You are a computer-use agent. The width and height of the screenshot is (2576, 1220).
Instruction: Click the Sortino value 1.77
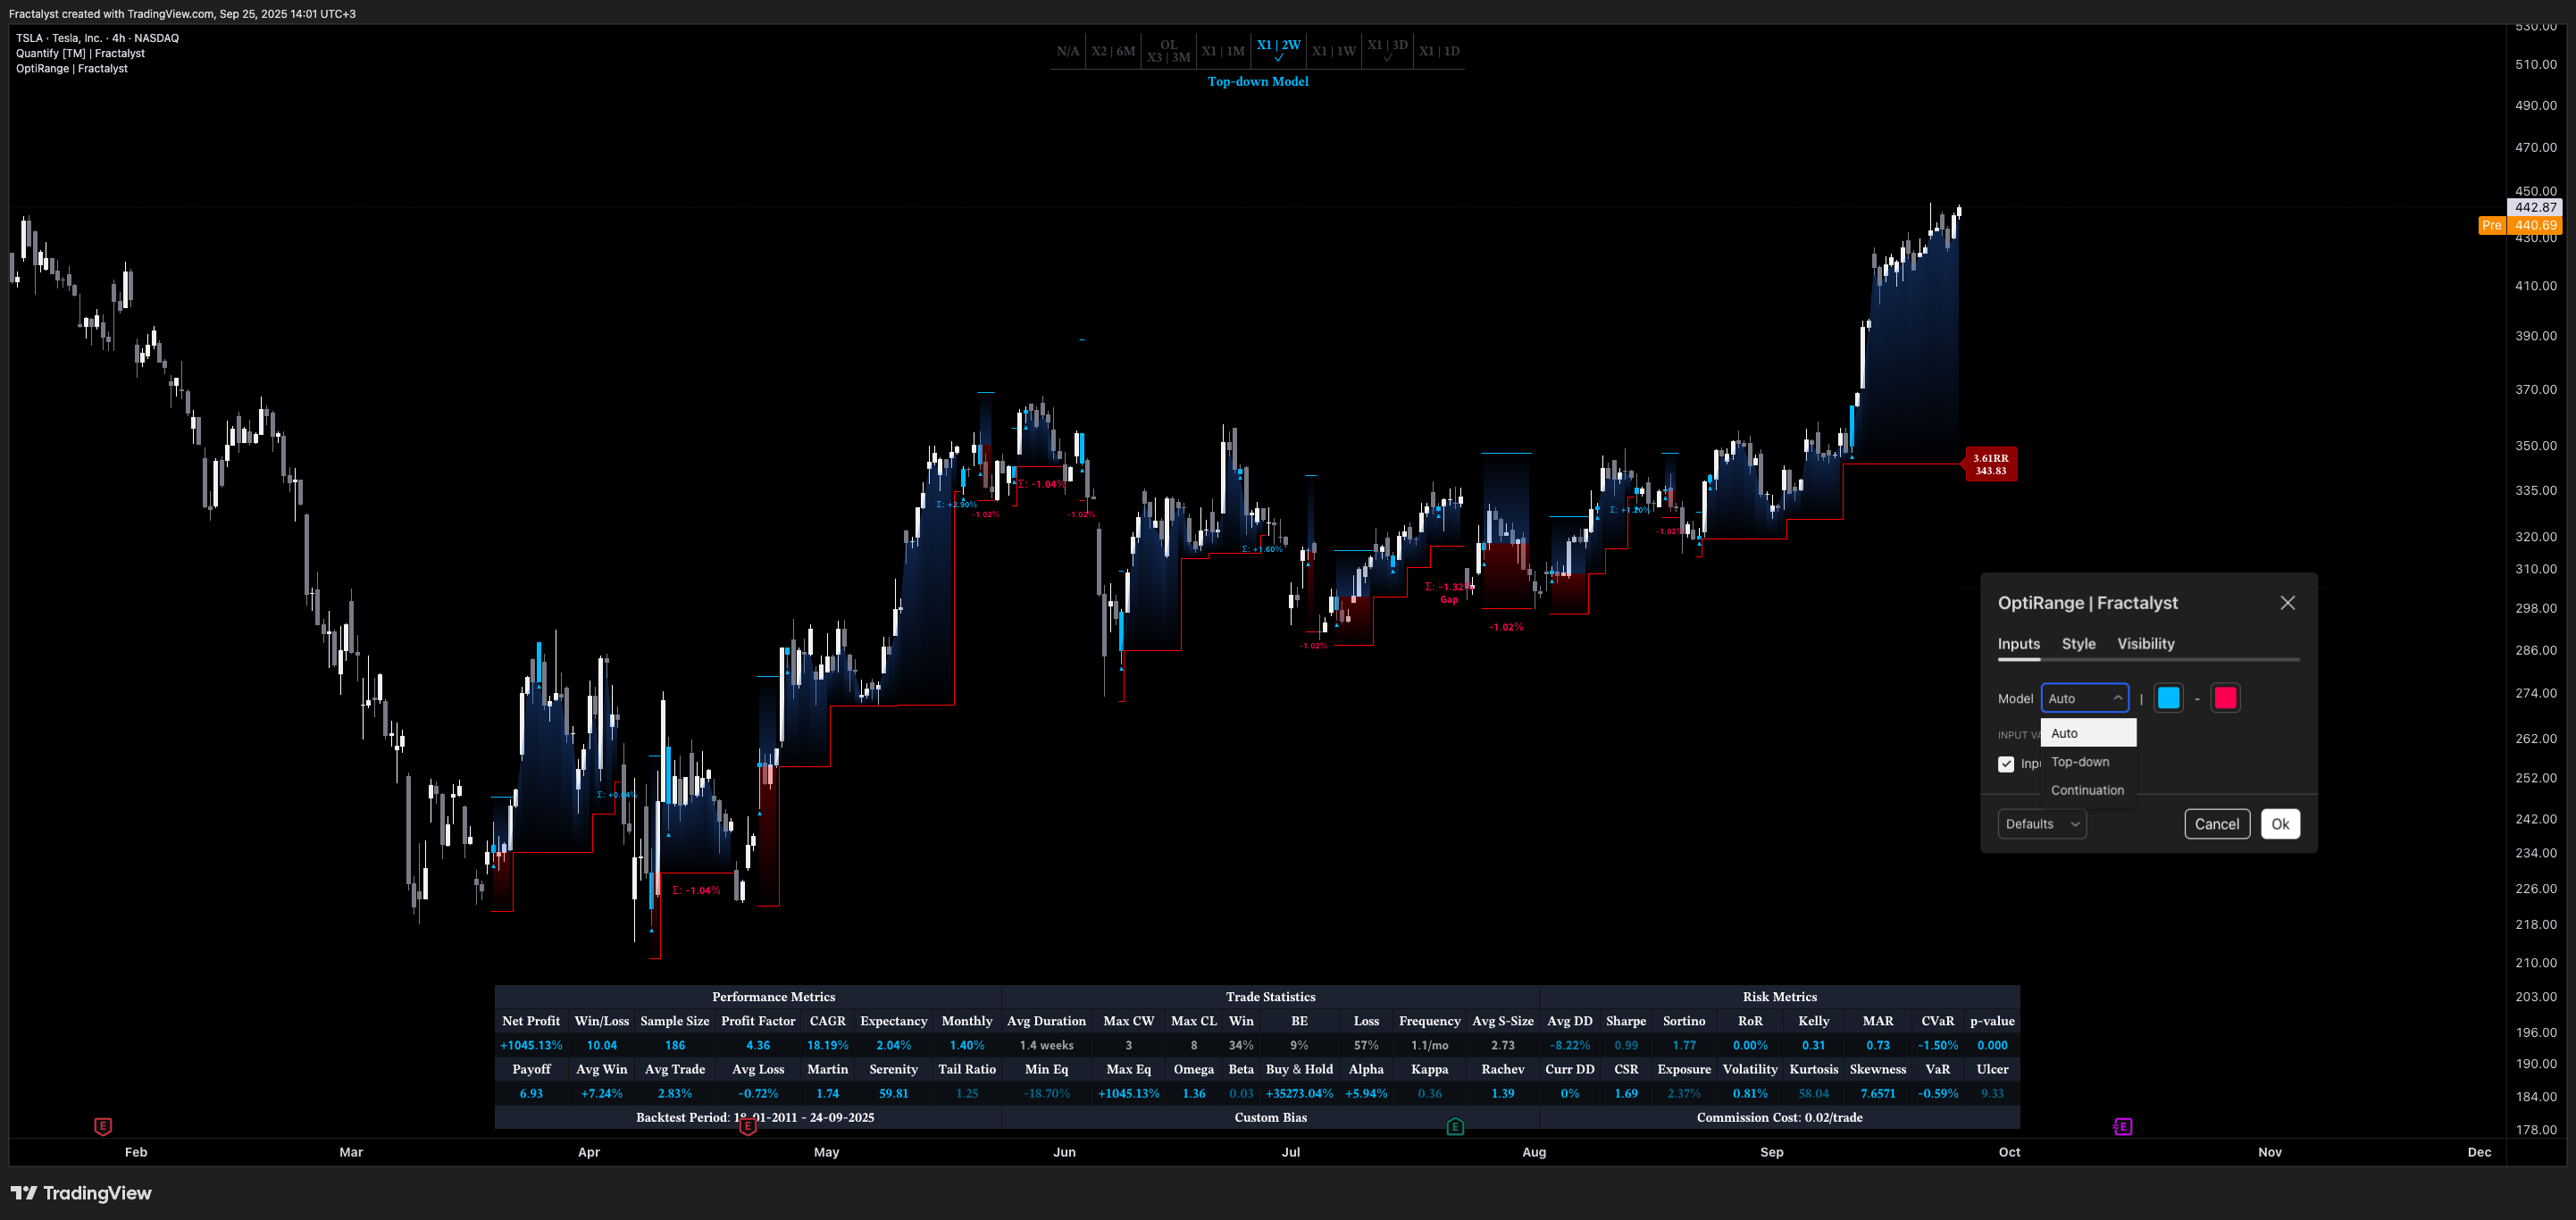click(1684, 1045)
